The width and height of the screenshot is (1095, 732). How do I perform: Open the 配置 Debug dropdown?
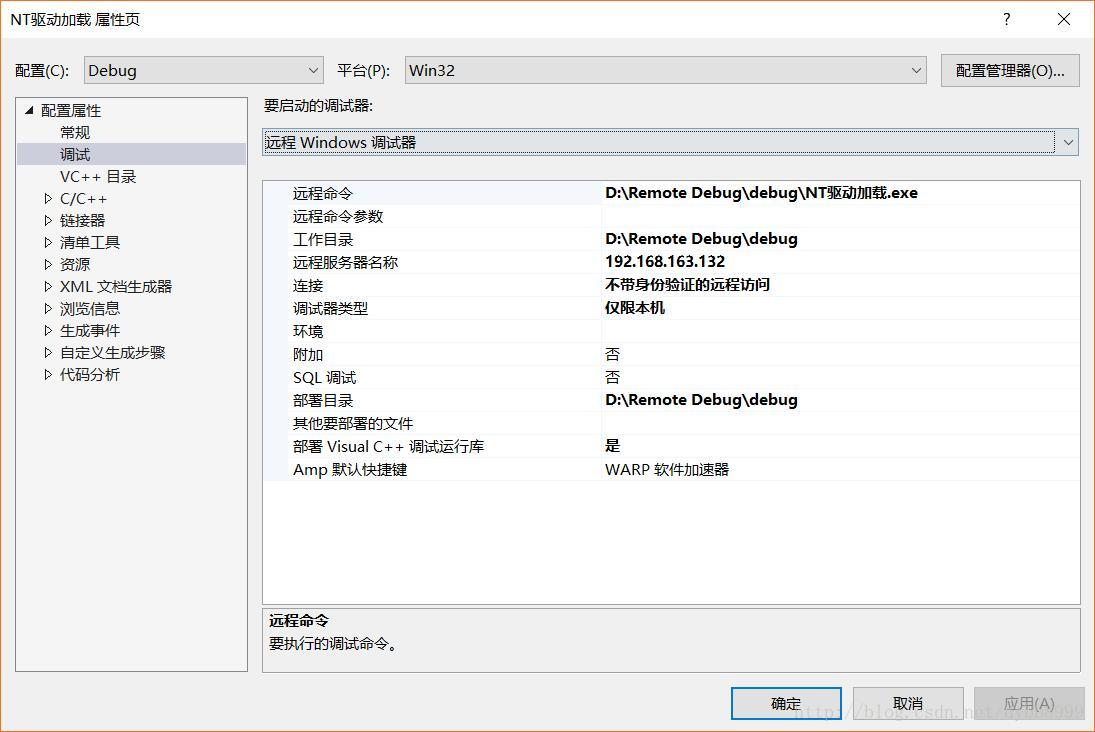pos(315,70)
